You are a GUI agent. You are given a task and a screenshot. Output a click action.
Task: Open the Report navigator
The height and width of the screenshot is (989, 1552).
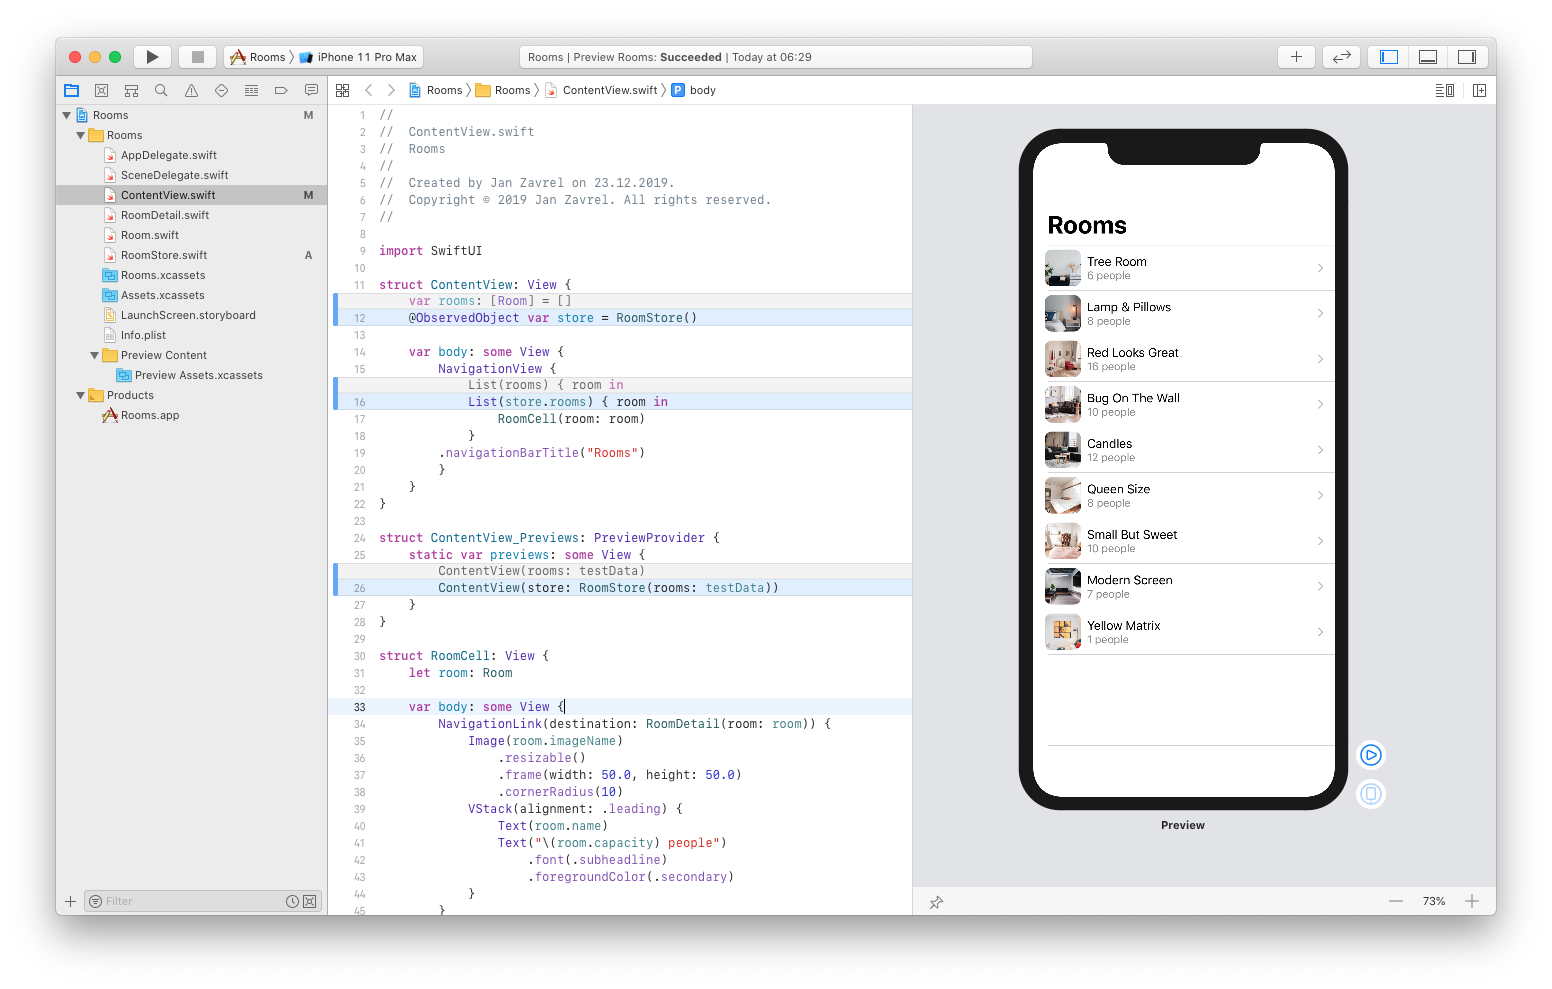(311, 90)
